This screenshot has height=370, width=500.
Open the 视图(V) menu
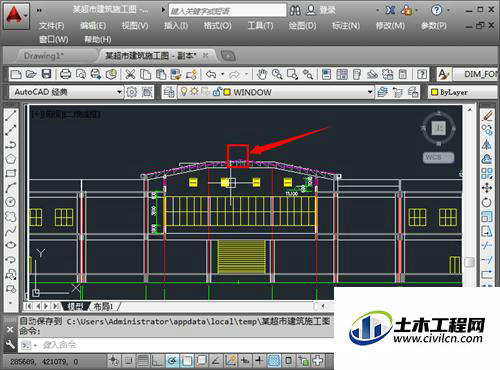click(x=135, y=26)
